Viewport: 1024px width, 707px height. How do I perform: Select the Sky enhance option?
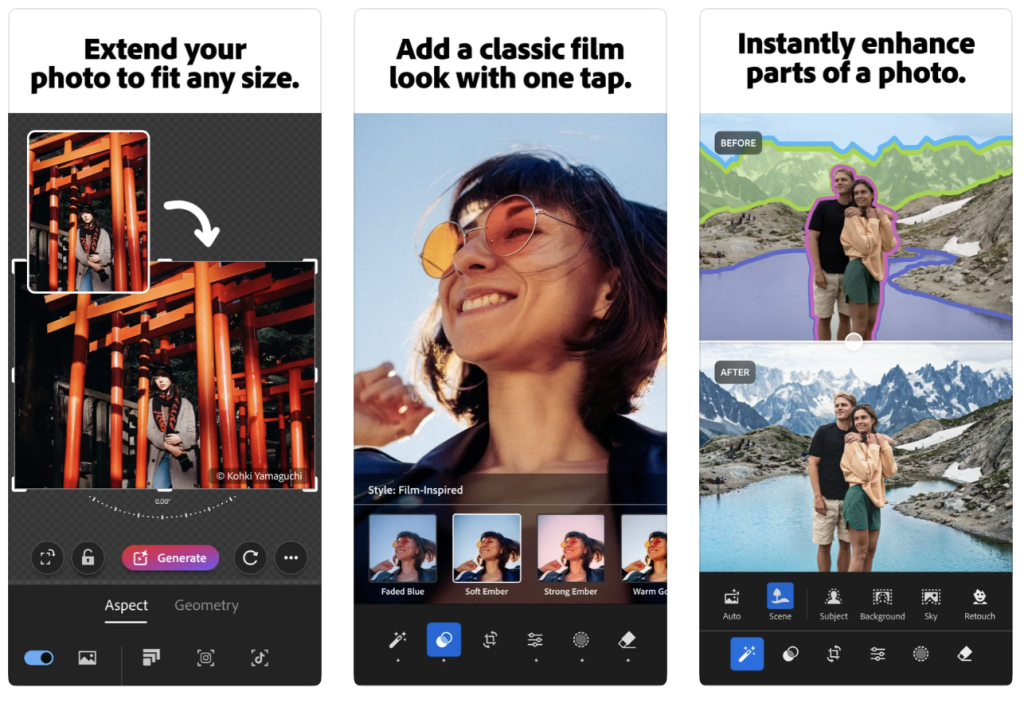click(931, 604)
